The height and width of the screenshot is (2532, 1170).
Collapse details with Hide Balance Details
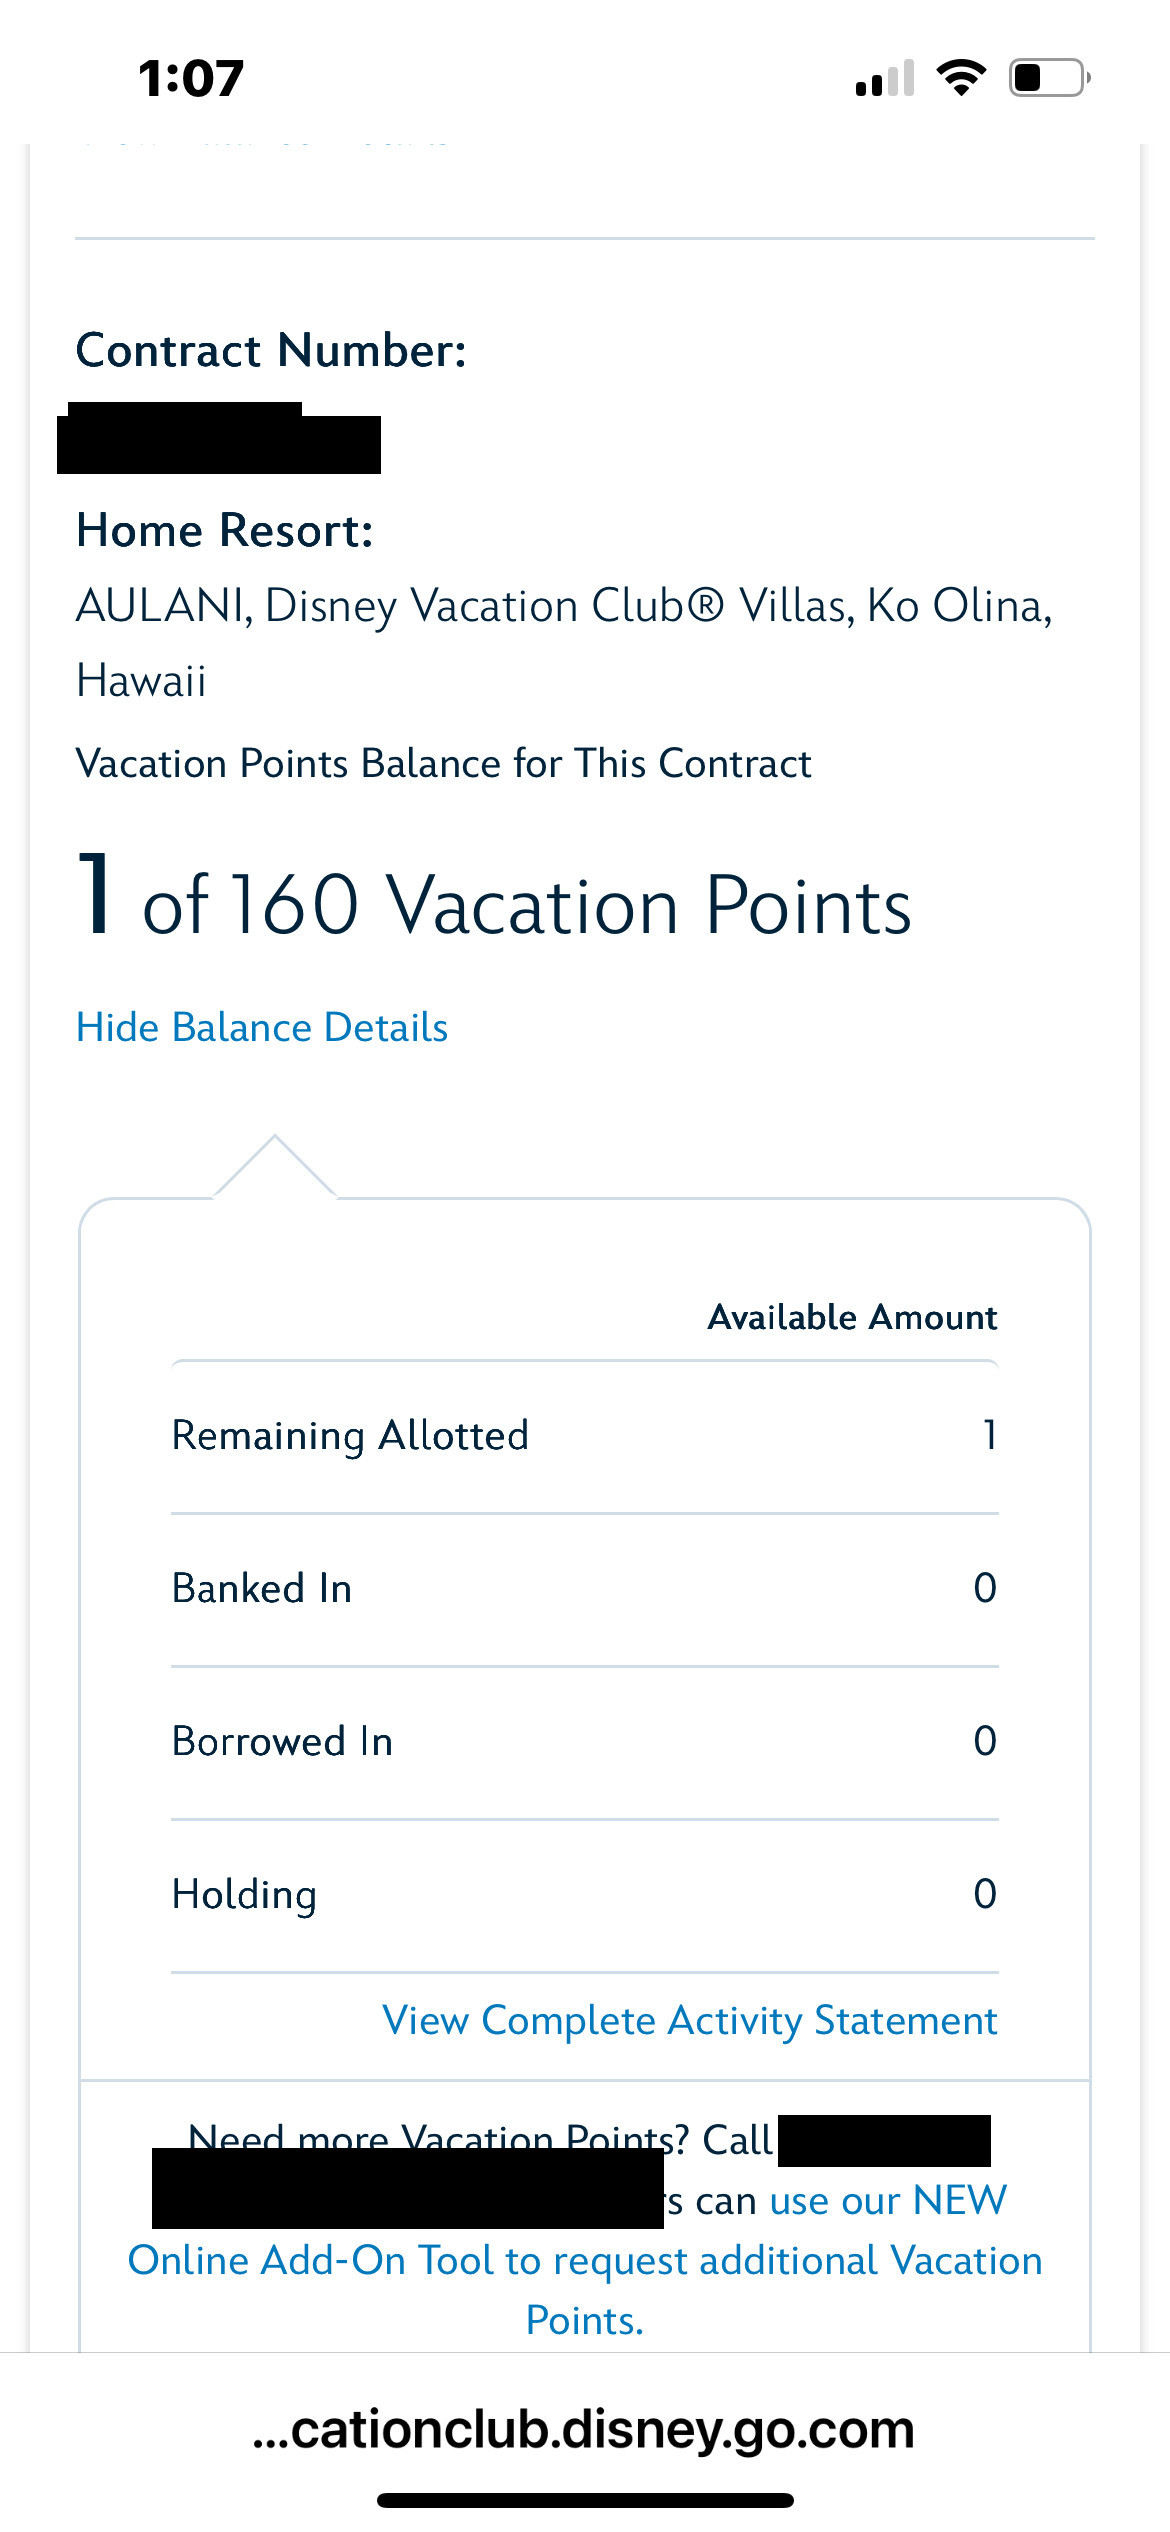[262, 1028]
